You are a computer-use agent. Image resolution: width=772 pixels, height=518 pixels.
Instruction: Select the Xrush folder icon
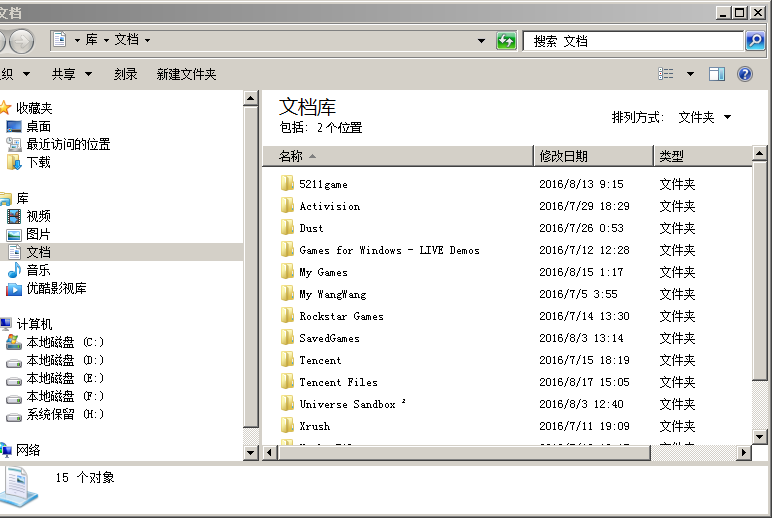click(288, 426)
